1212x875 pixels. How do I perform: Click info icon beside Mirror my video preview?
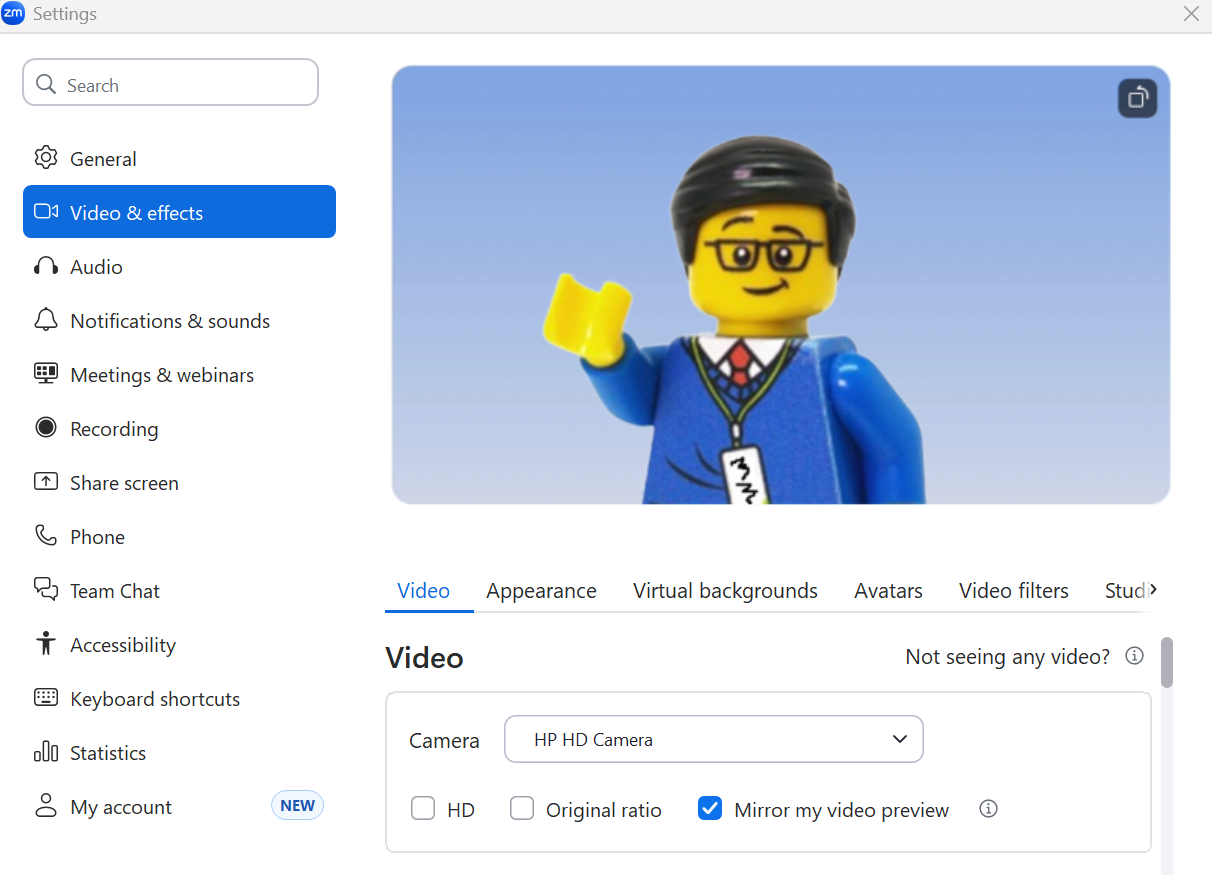988,809
